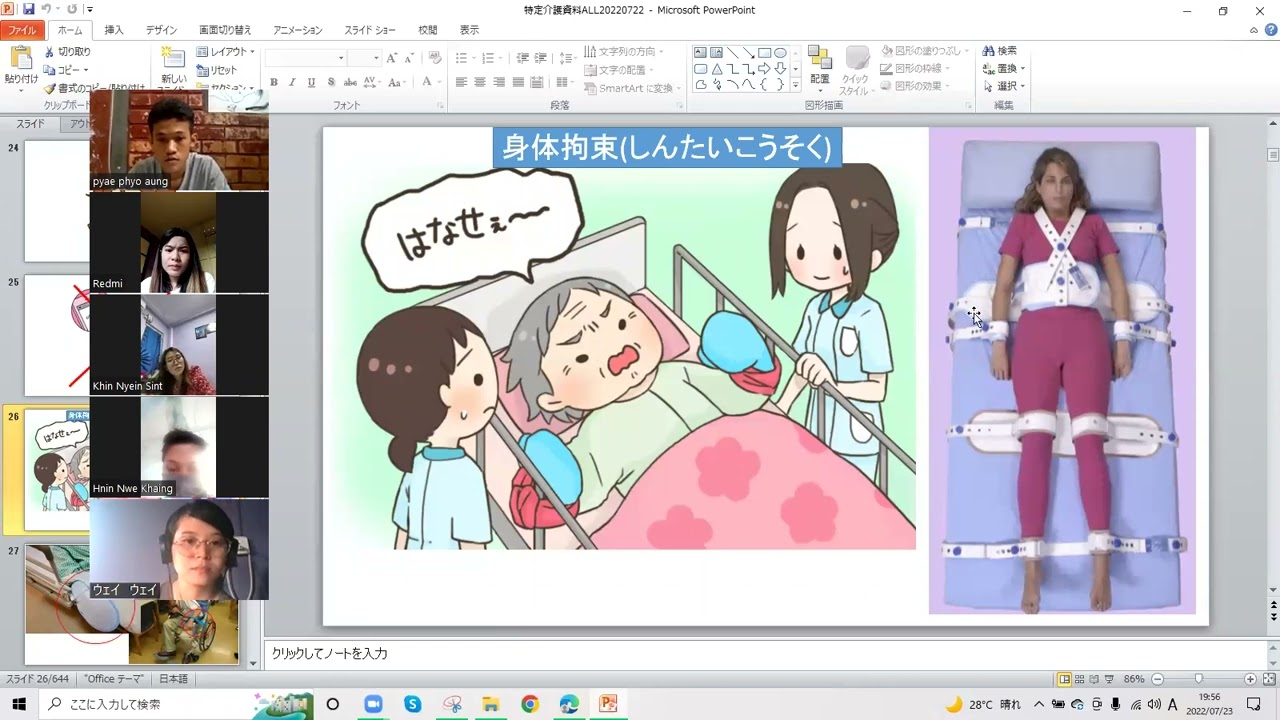The image size is (1280, 720).
Task: Justify text alignment
Action: coord(517,83)
